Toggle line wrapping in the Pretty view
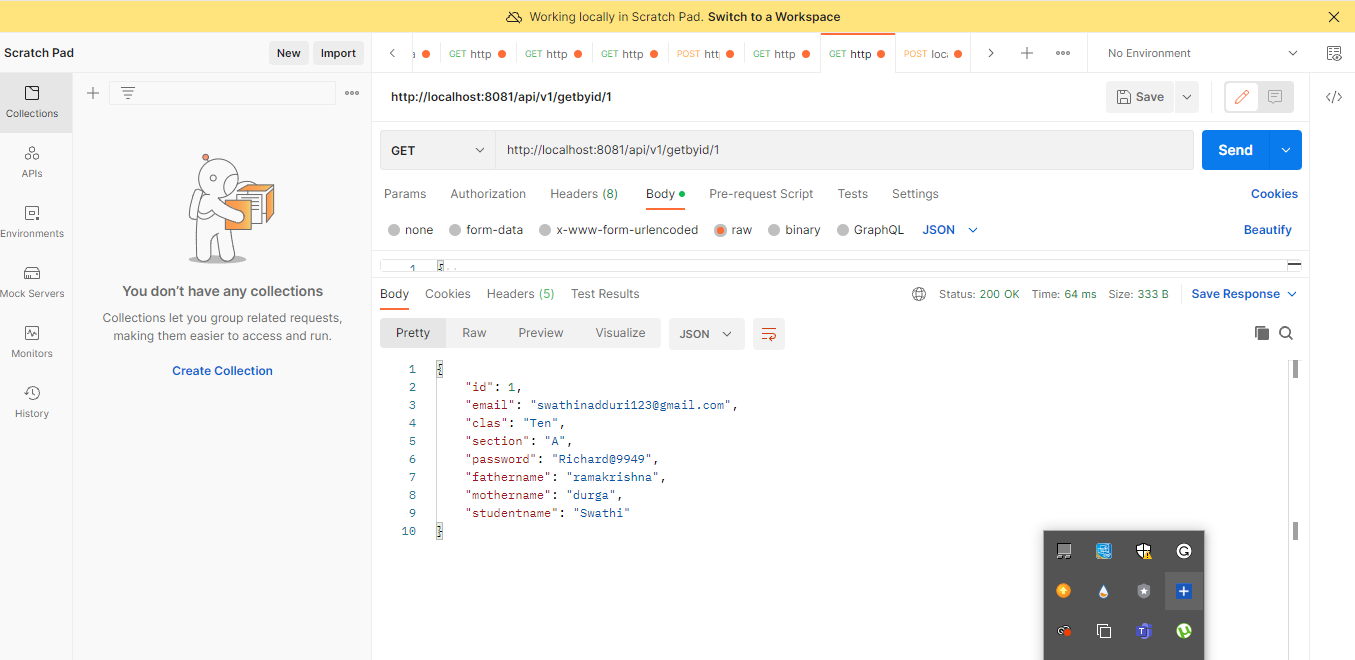1355x660 pixels. [768, 334]
